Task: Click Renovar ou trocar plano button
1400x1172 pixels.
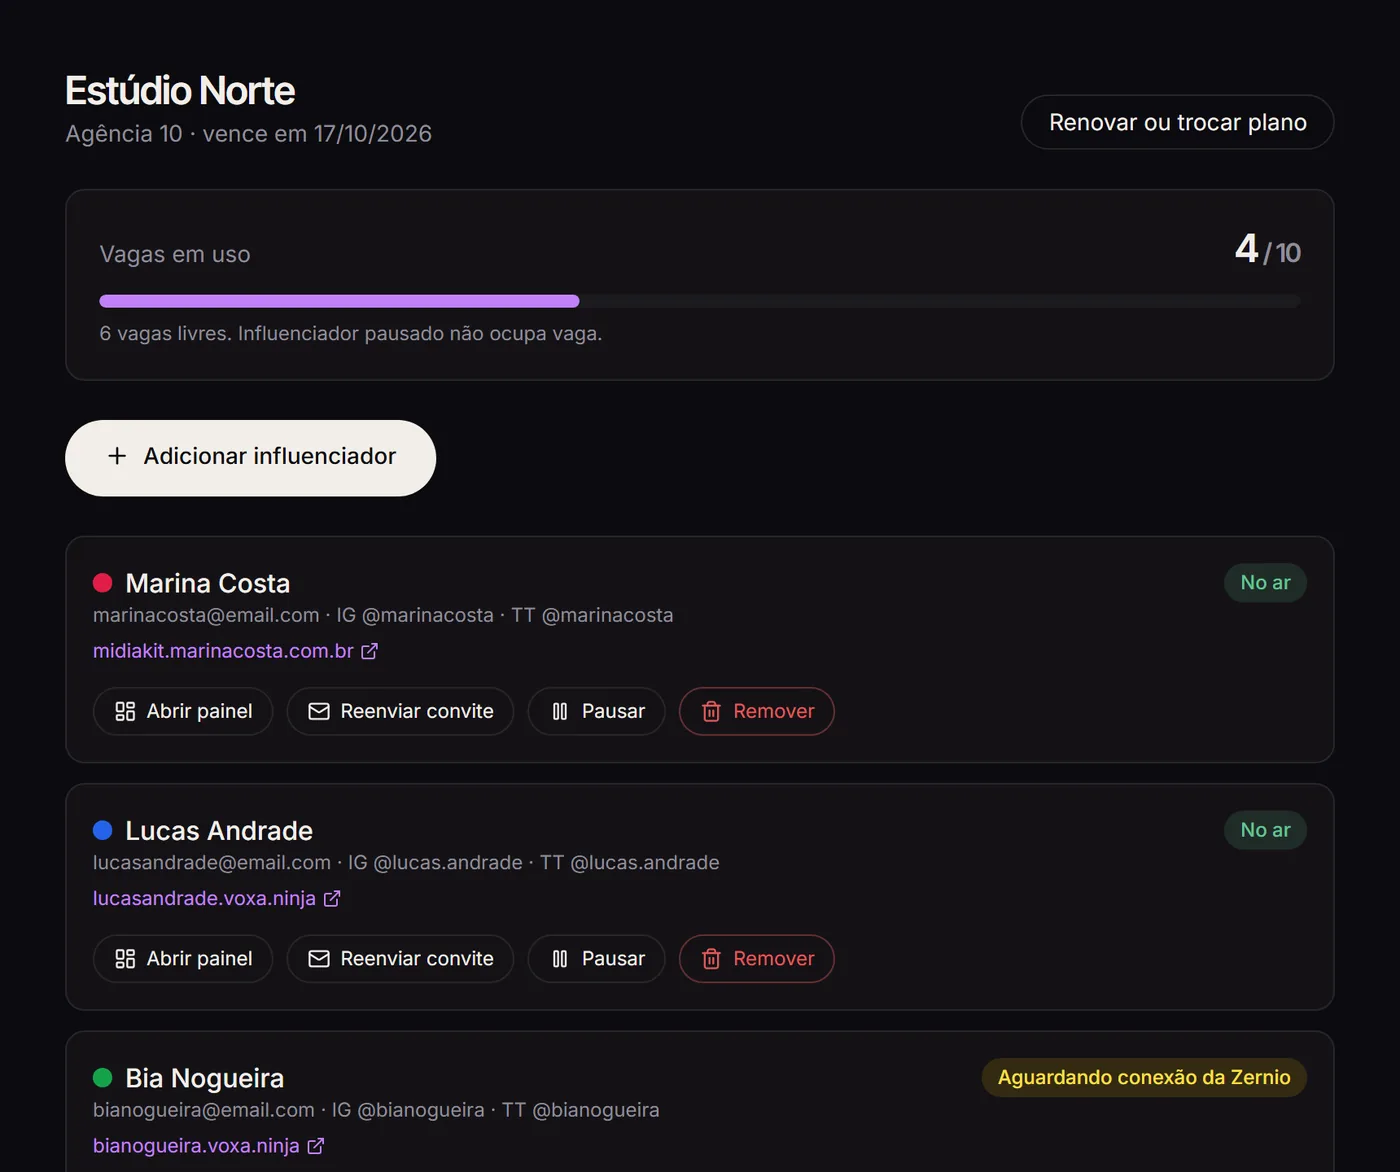Action: 1177,122
